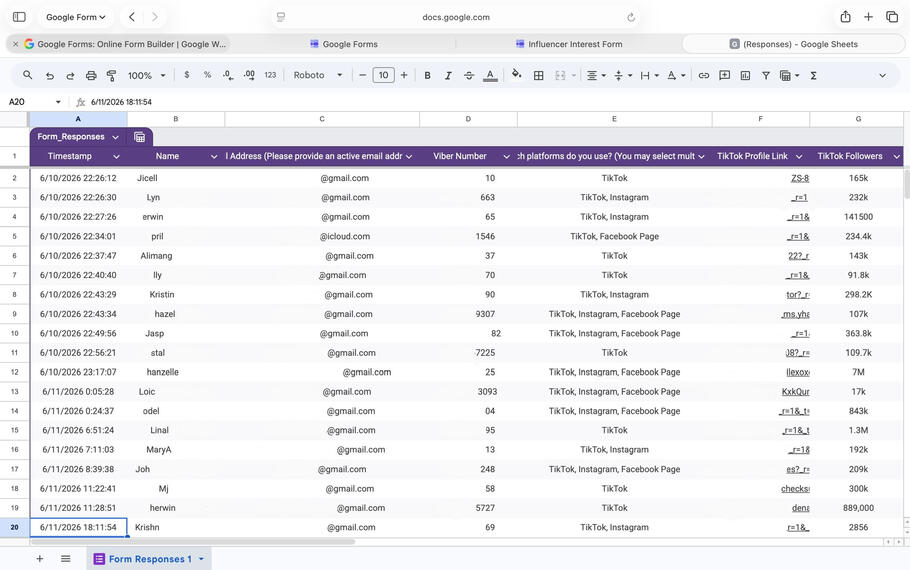Decrease decimal places
Viewport: 910px width, 570px height.
click(x=228, y=75)
